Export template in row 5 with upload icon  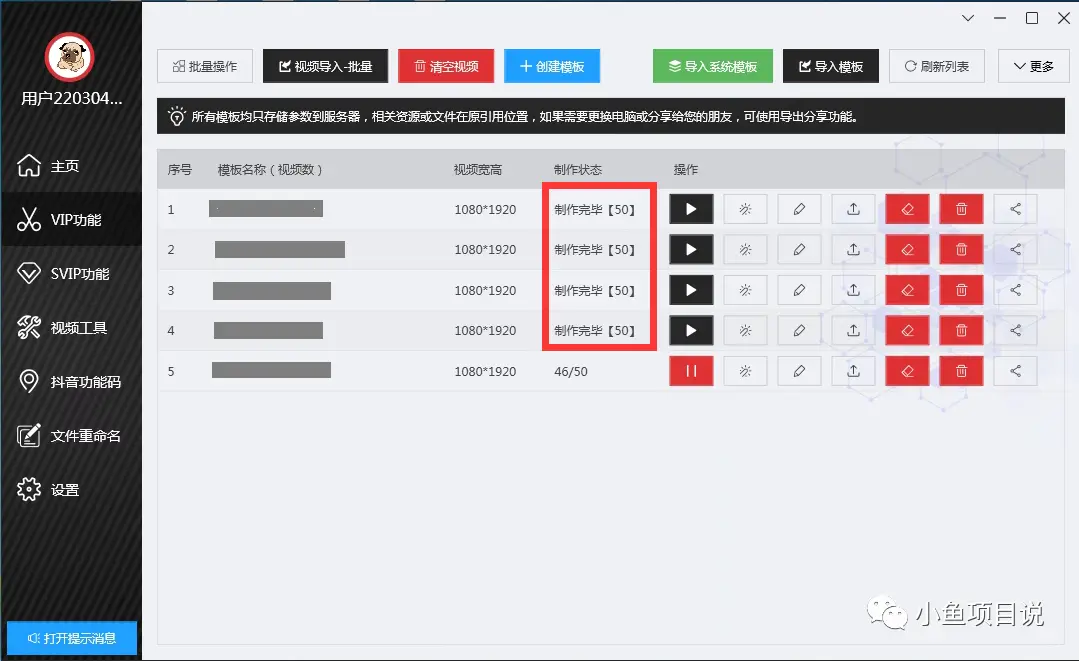tap(853, 371)
